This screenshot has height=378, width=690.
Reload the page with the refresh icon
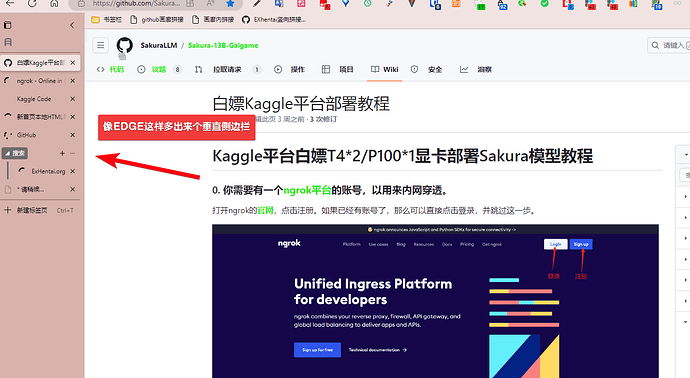(x=32, y=4)
